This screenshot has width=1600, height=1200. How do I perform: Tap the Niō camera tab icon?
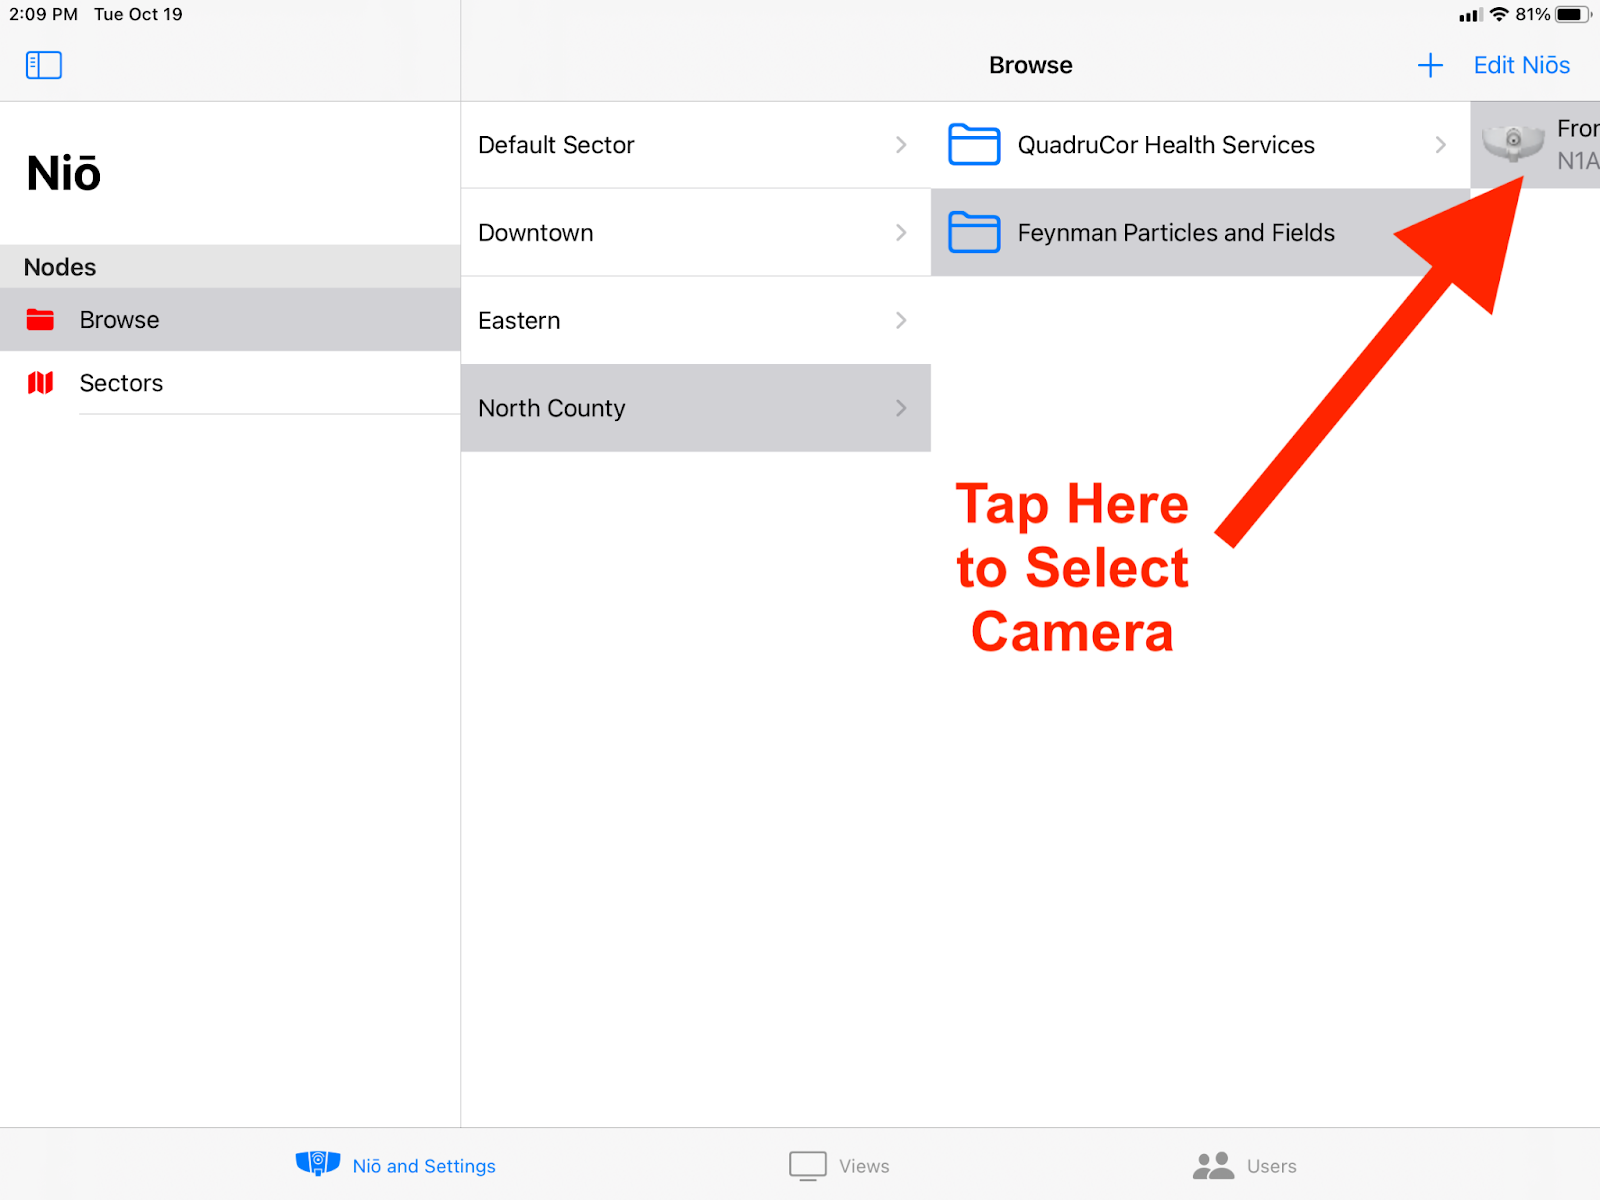tap(318, 1164)
